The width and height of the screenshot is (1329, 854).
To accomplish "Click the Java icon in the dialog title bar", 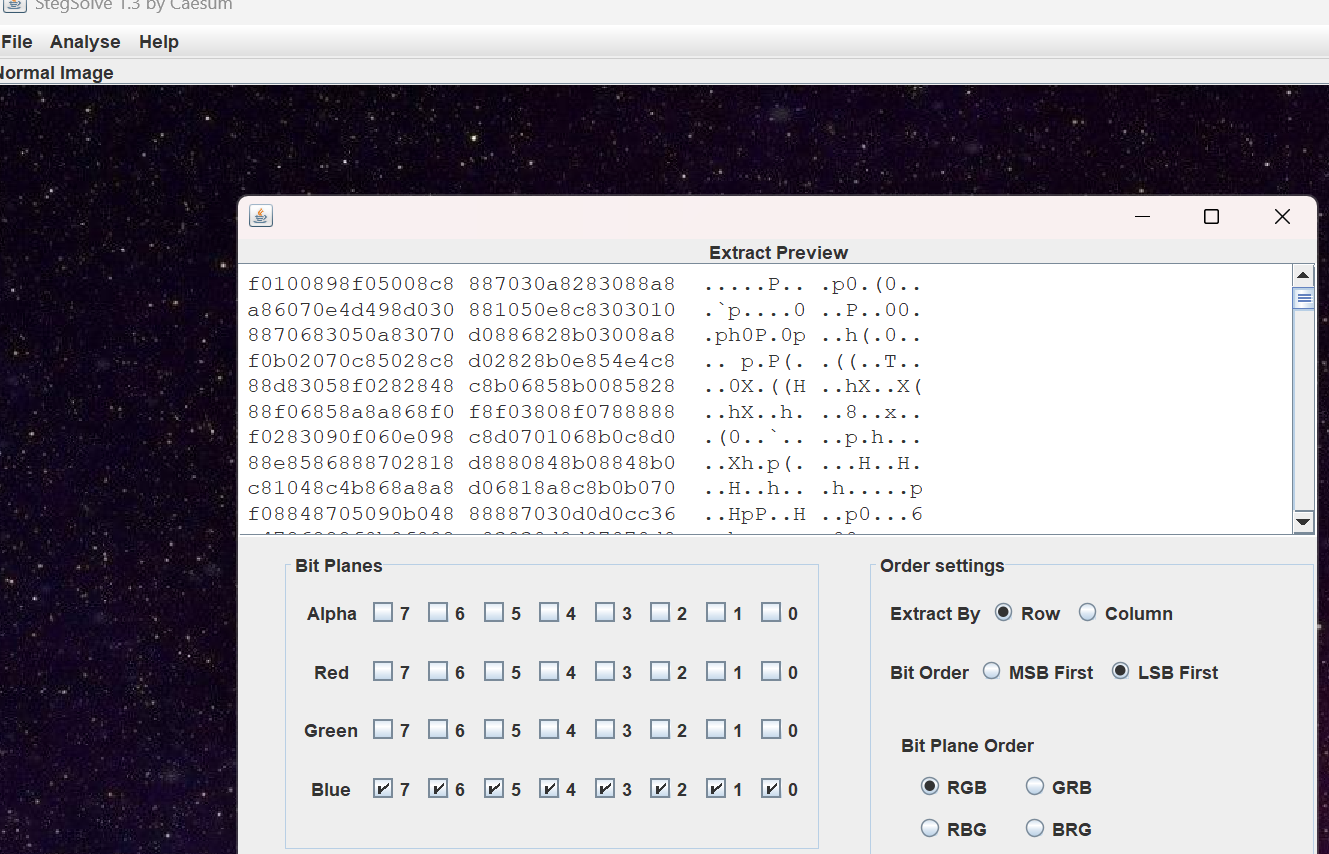I will click(x=261, y=216).
